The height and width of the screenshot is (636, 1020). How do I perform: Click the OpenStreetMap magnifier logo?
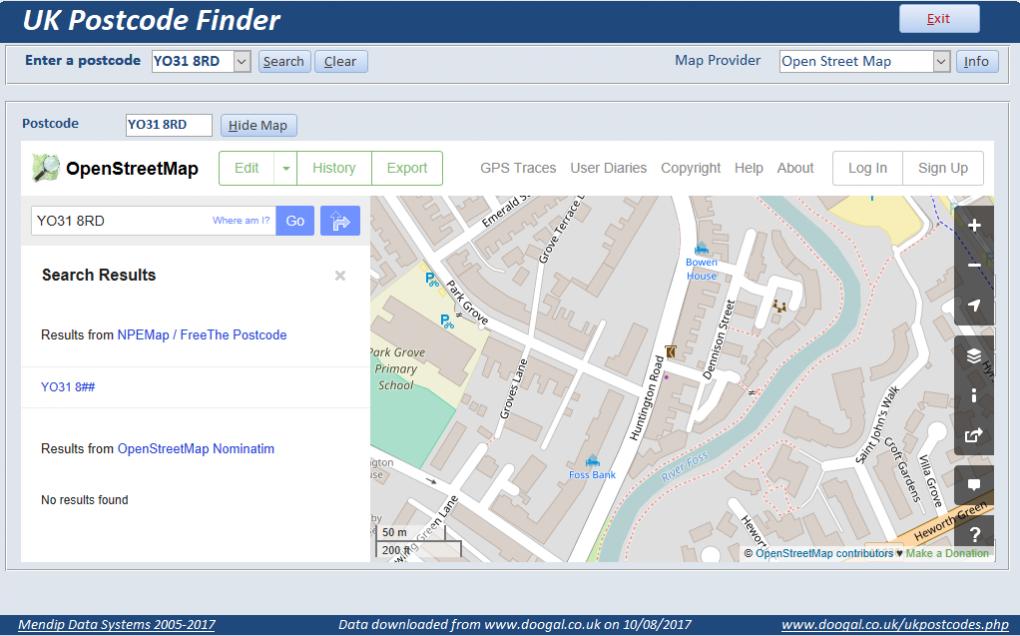click(x=46, y=168)
